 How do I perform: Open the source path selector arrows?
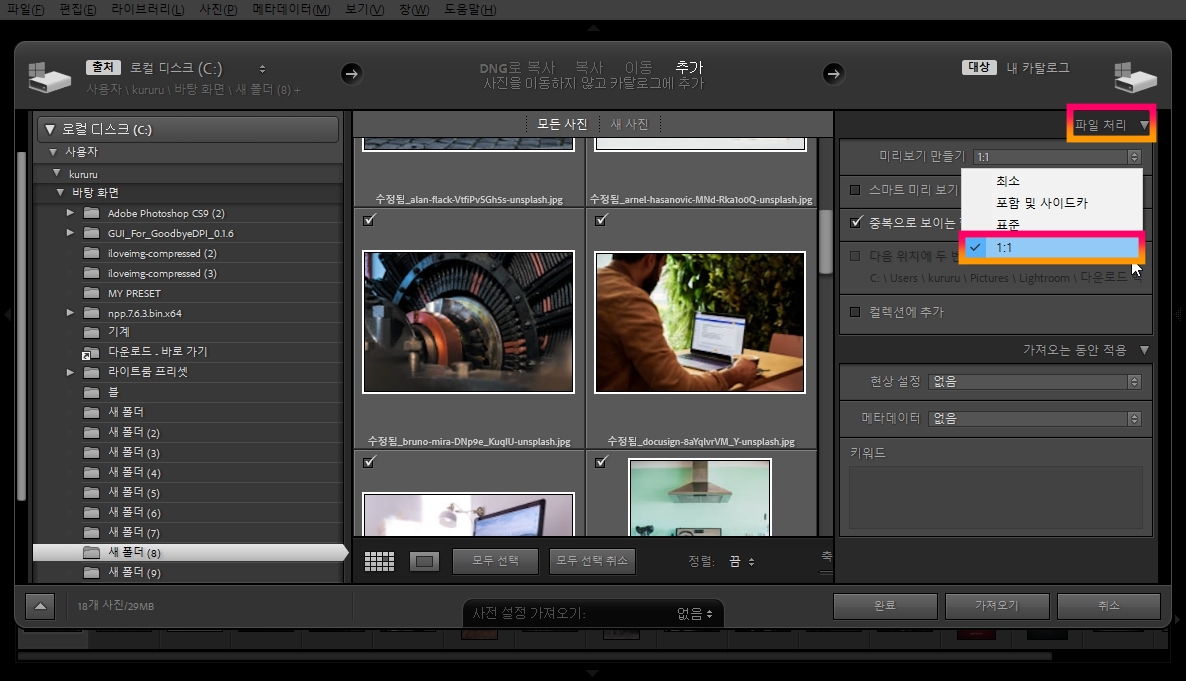click(262, 69)
